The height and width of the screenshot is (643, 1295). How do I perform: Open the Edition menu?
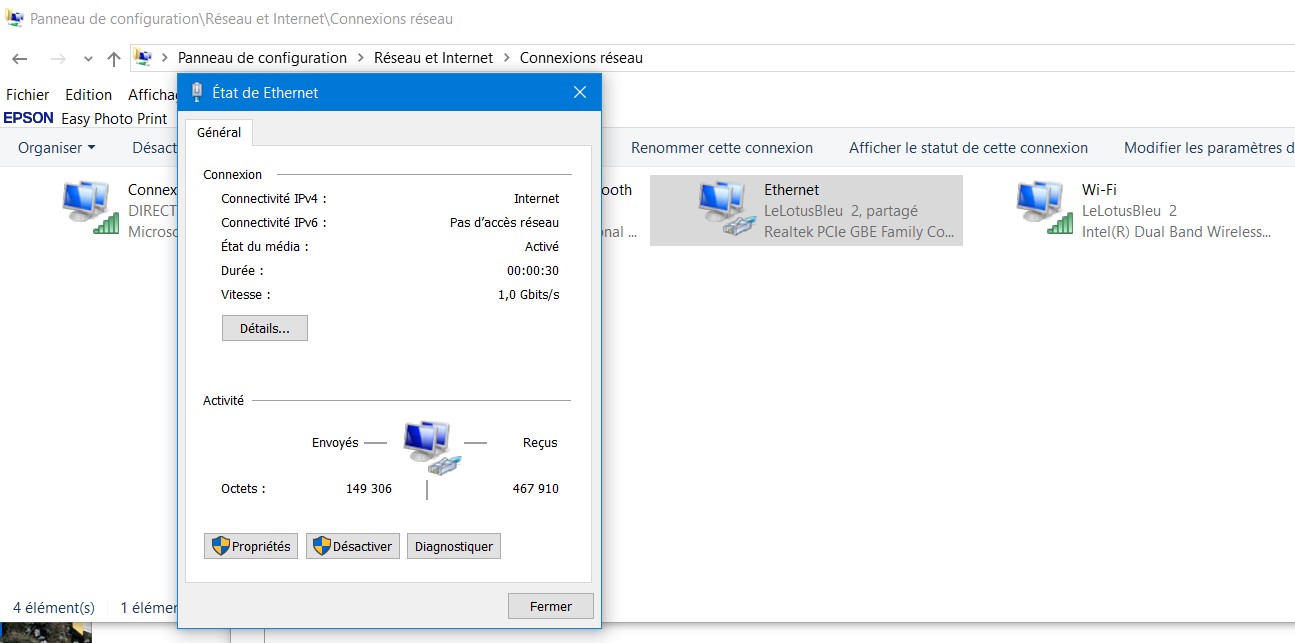88,95
